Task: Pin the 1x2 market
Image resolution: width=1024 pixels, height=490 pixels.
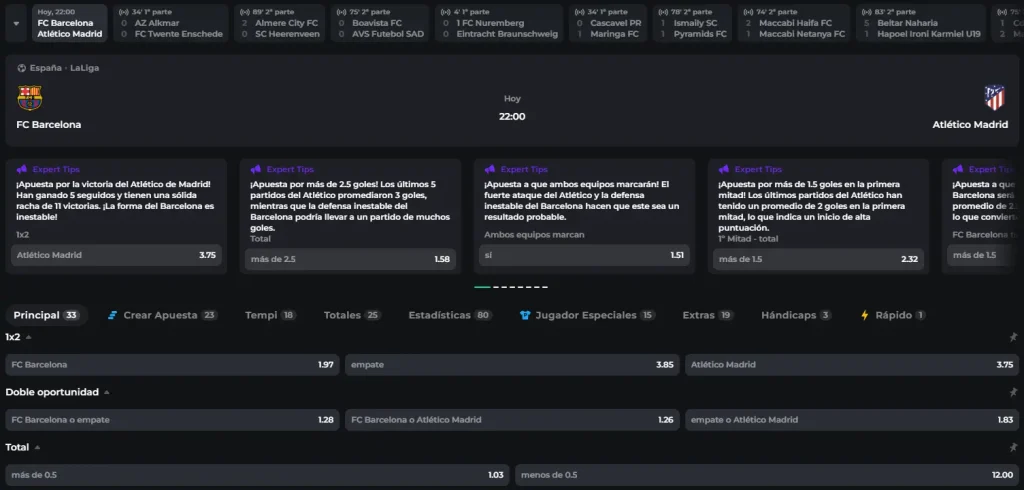Action: (1013, 337)
